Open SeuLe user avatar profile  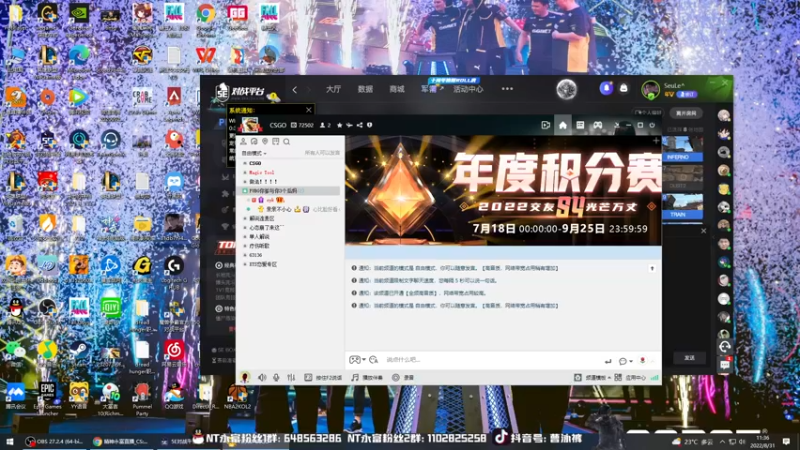click(x=650, y=90)
